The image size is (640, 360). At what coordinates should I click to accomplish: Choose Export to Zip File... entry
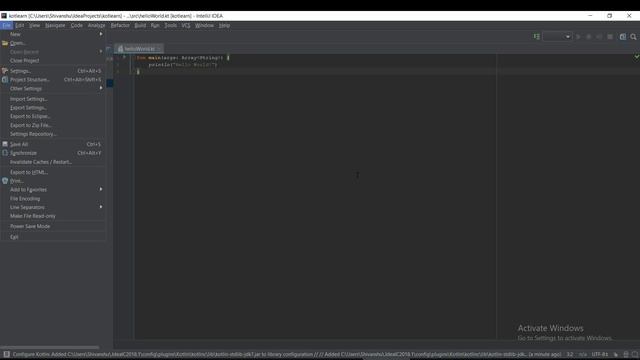(53, 125)
